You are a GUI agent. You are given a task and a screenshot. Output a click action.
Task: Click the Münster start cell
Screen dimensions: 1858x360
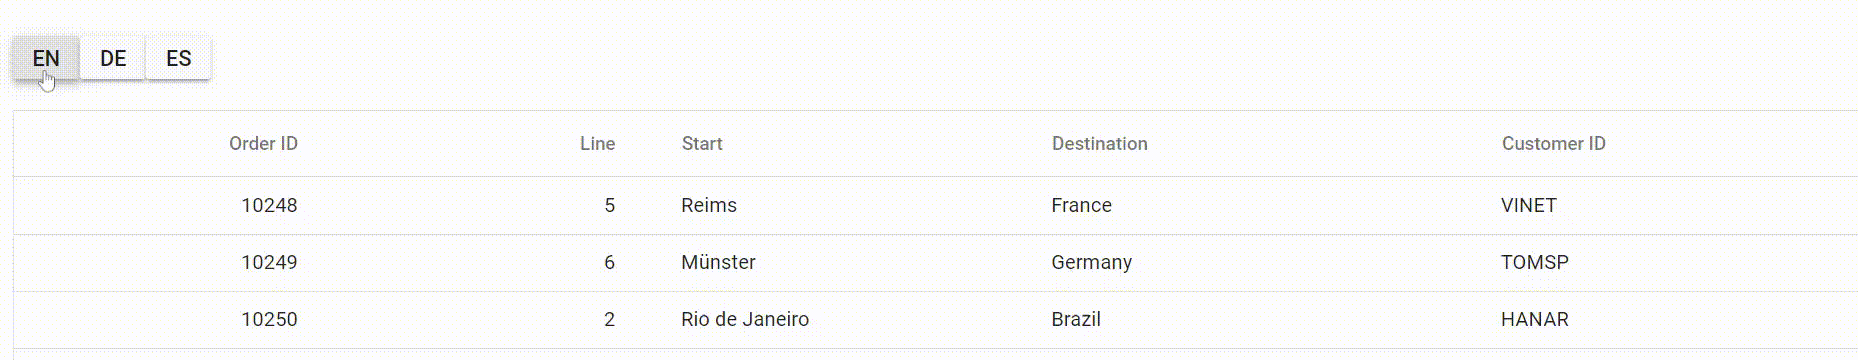(x=718, y=262)
